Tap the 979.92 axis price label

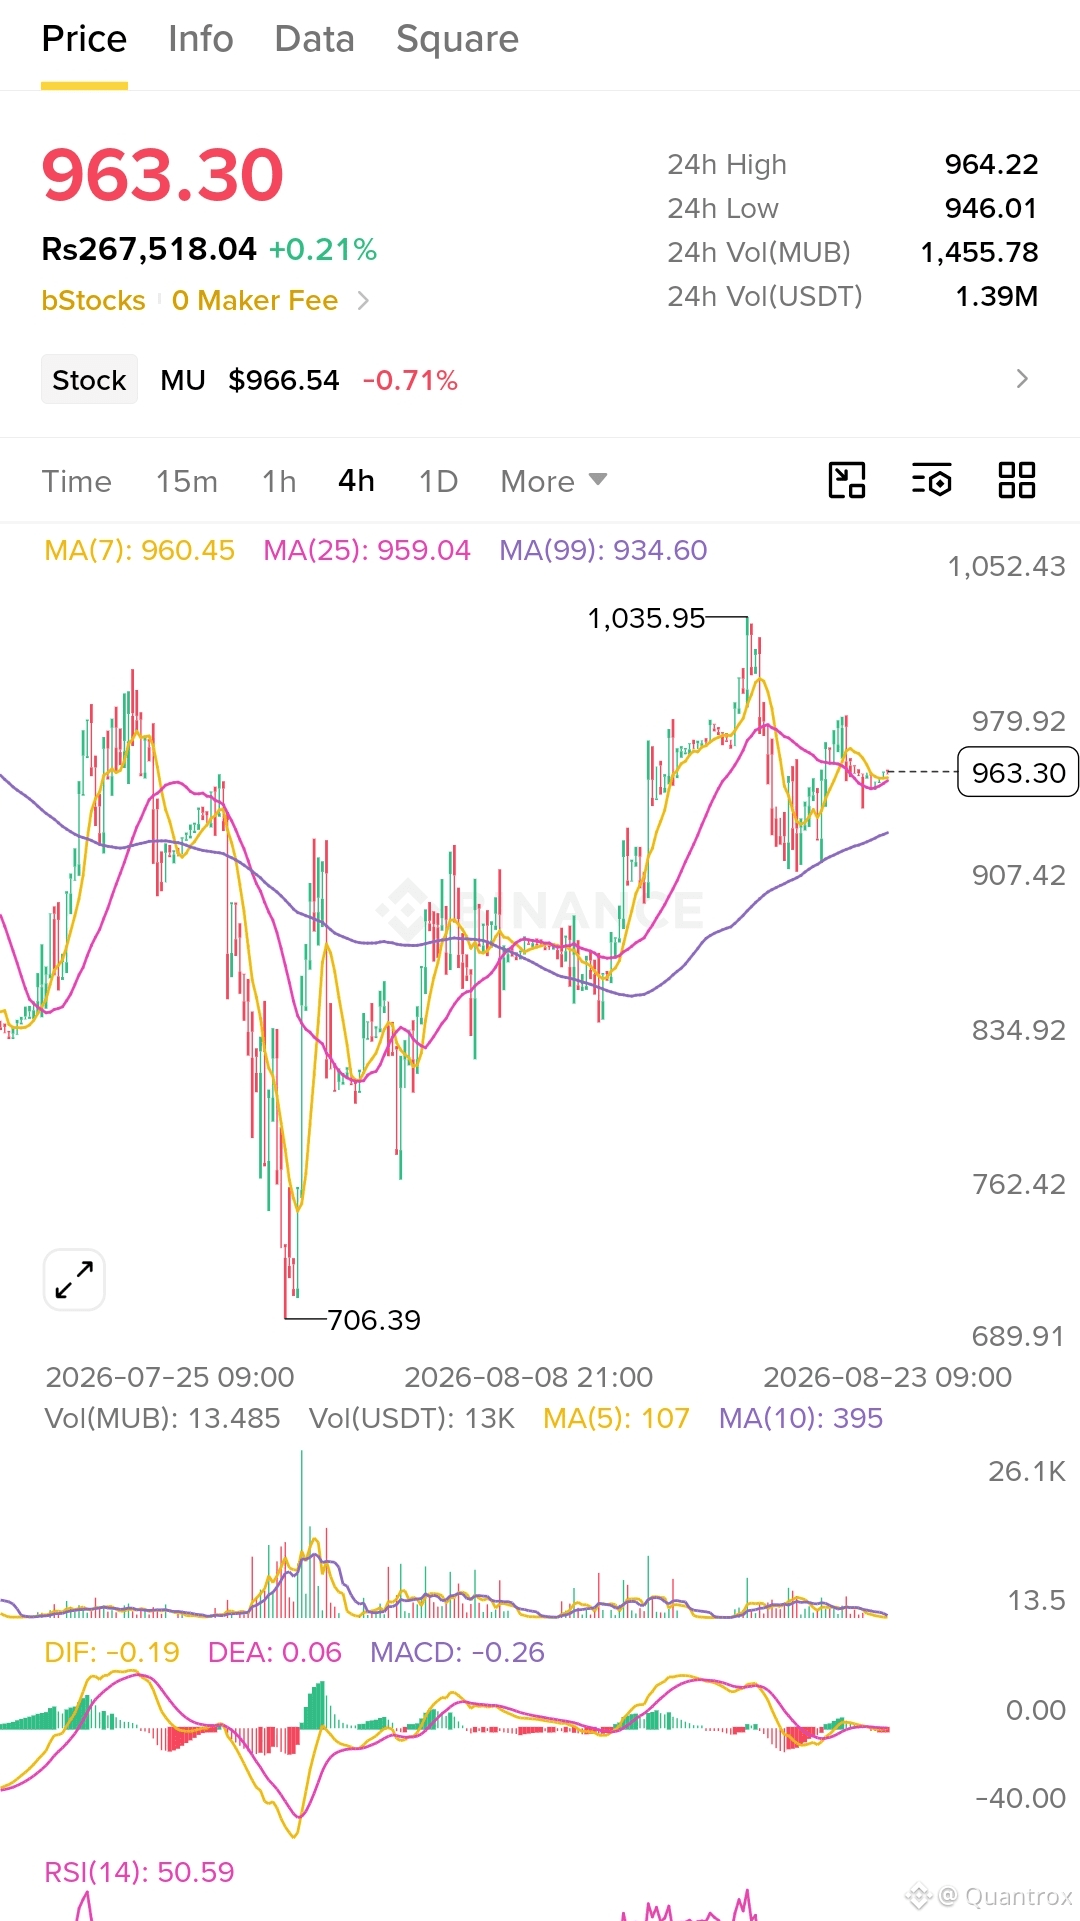tap(1018, 721)
